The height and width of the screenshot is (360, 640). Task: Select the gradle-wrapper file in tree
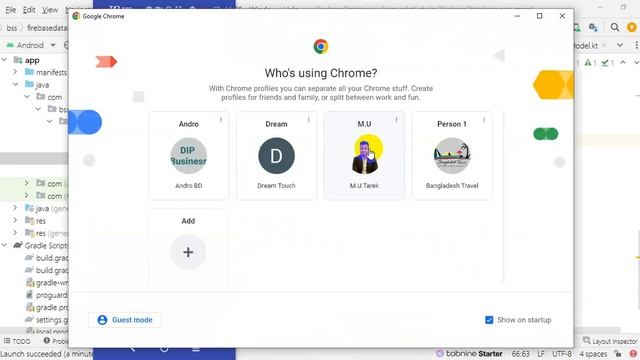[x=47, y=282]
